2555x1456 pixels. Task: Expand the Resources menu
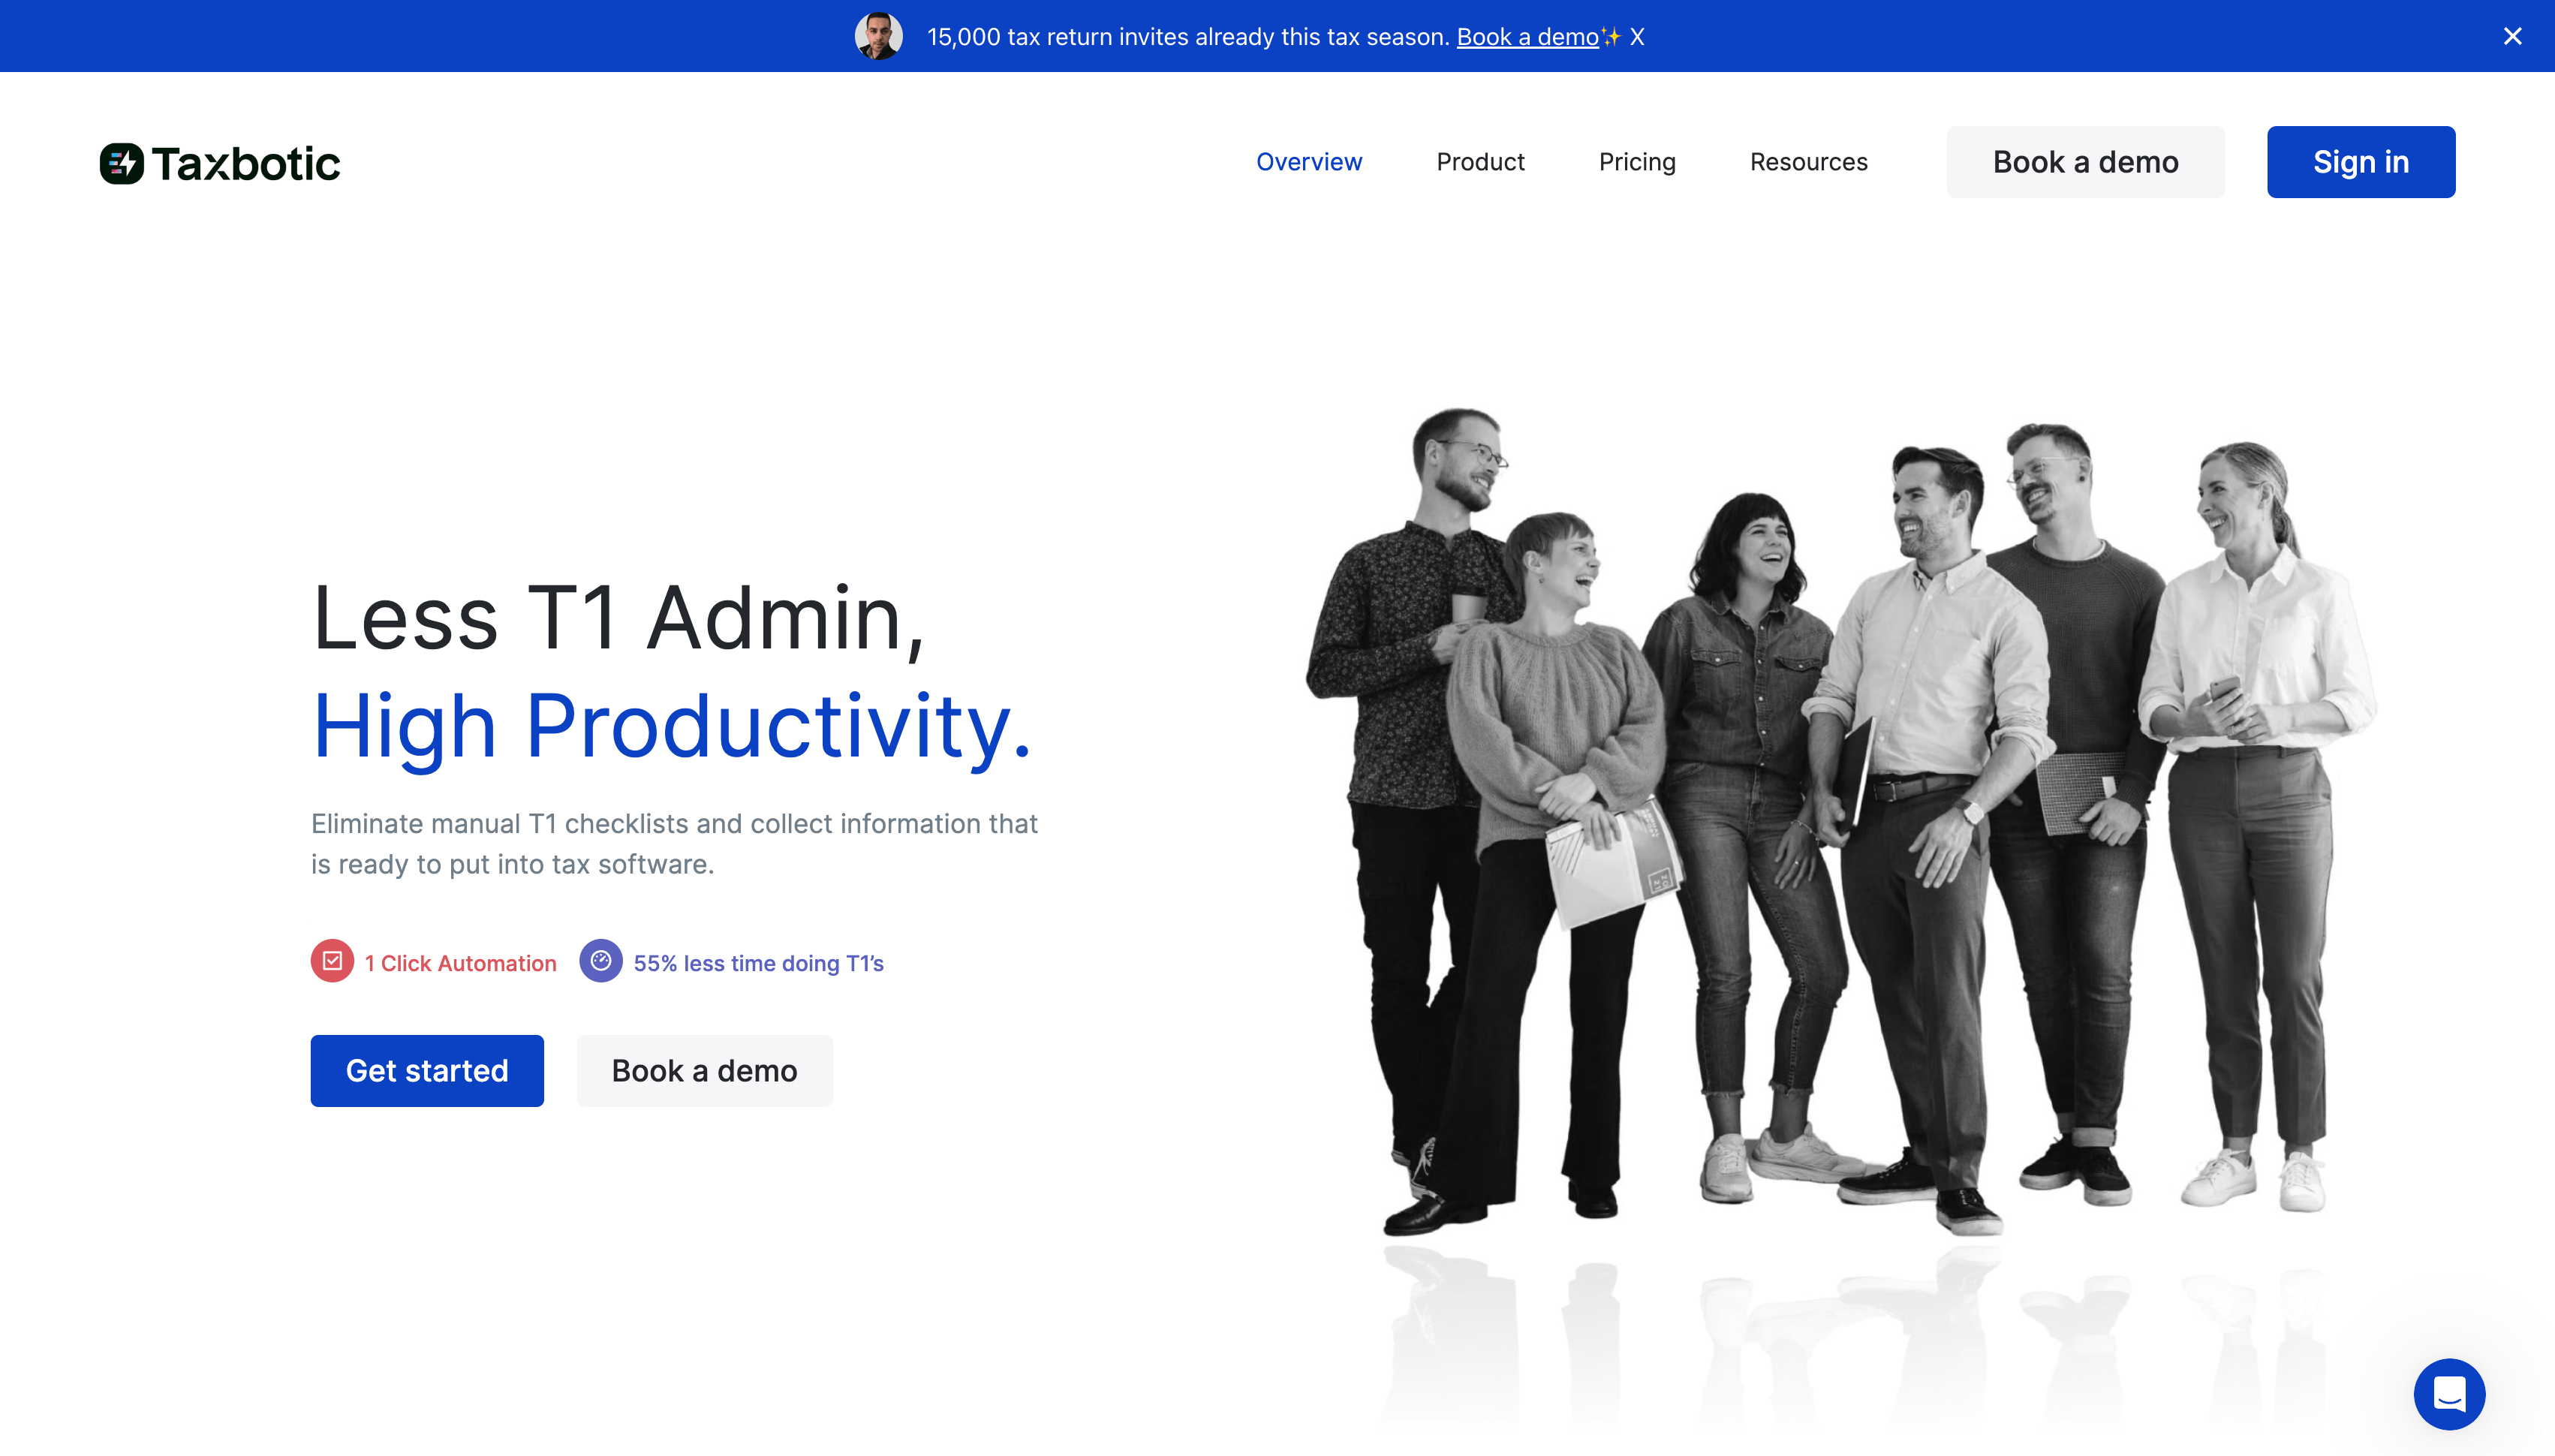[1808, 162]
